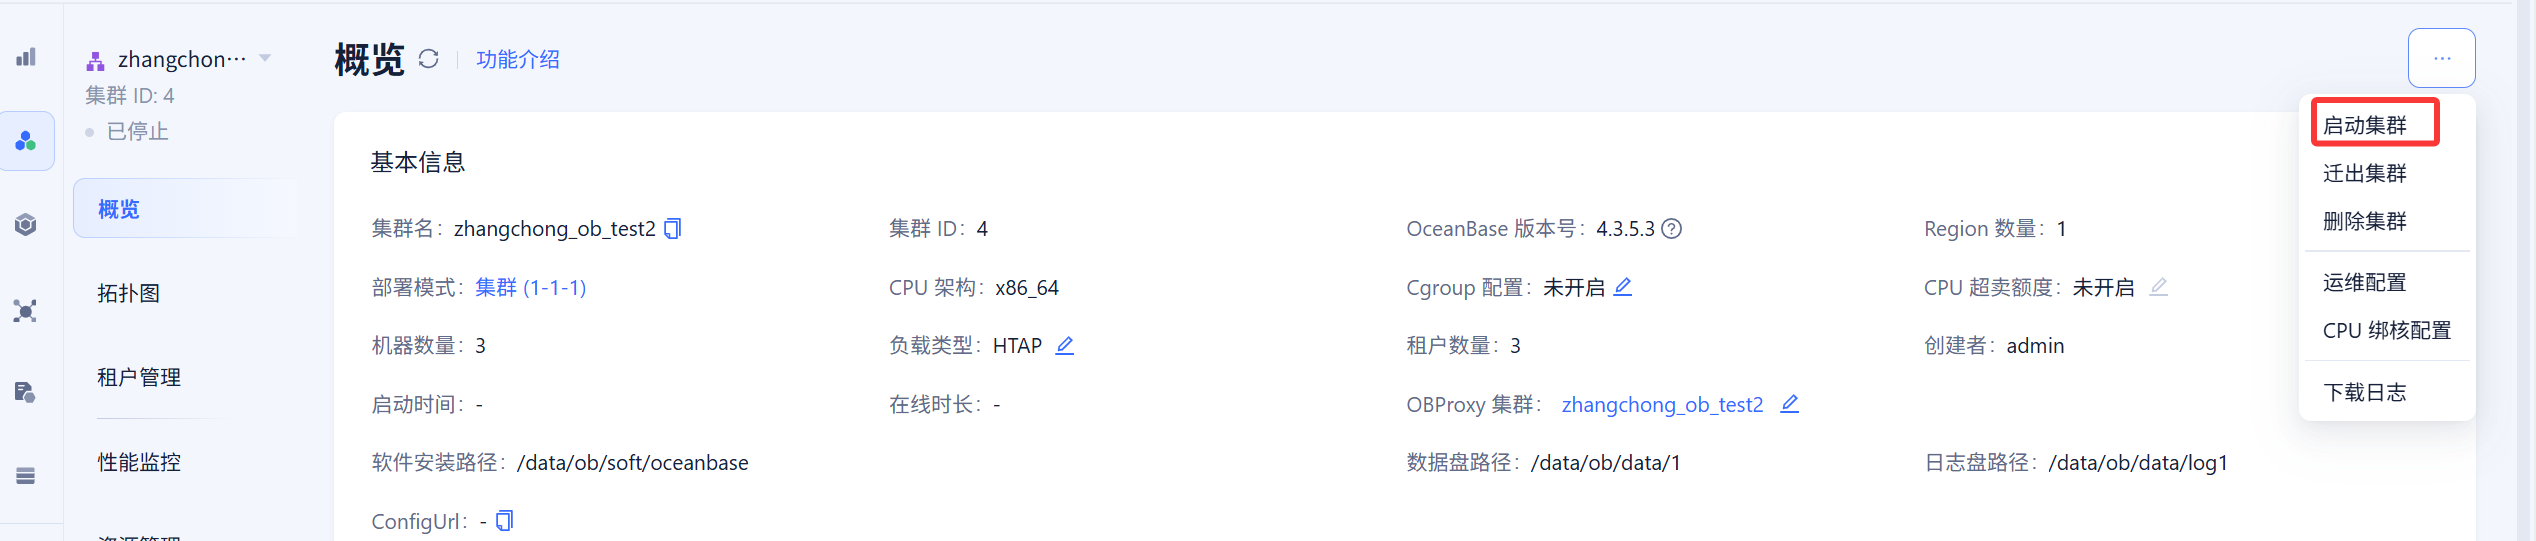Edit the 负载类型 HTAP value

(1065, 346)
